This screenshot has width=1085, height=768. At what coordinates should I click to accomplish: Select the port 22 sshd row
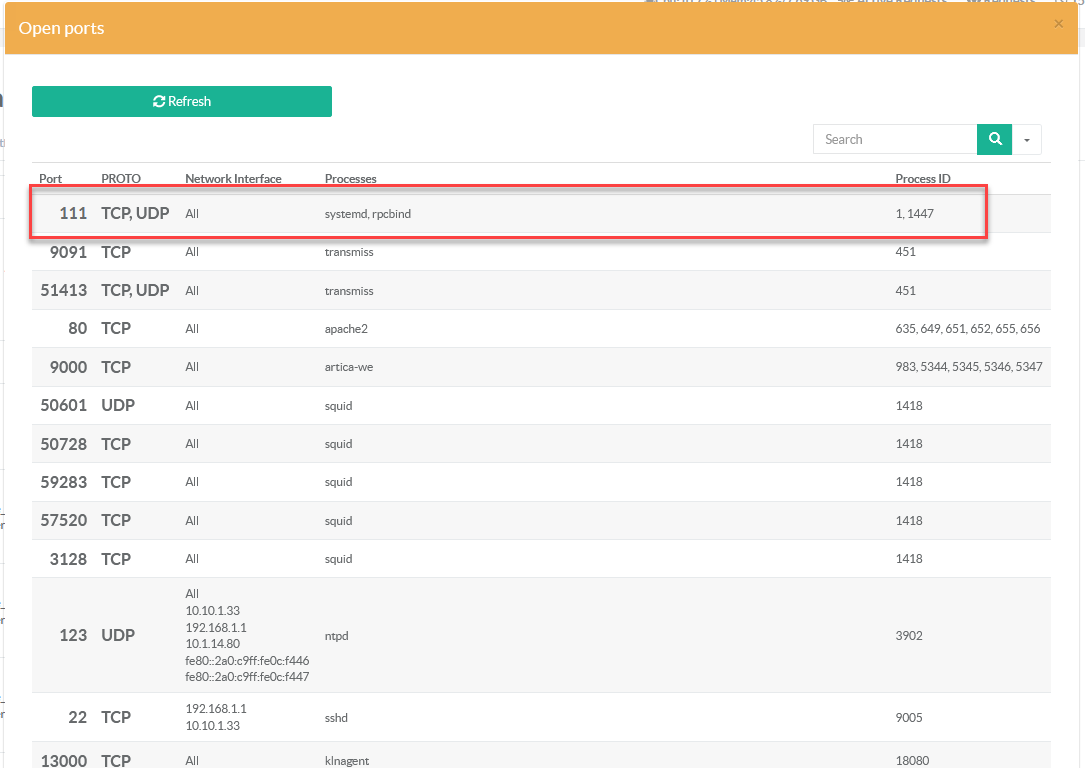tap(540, 717)
